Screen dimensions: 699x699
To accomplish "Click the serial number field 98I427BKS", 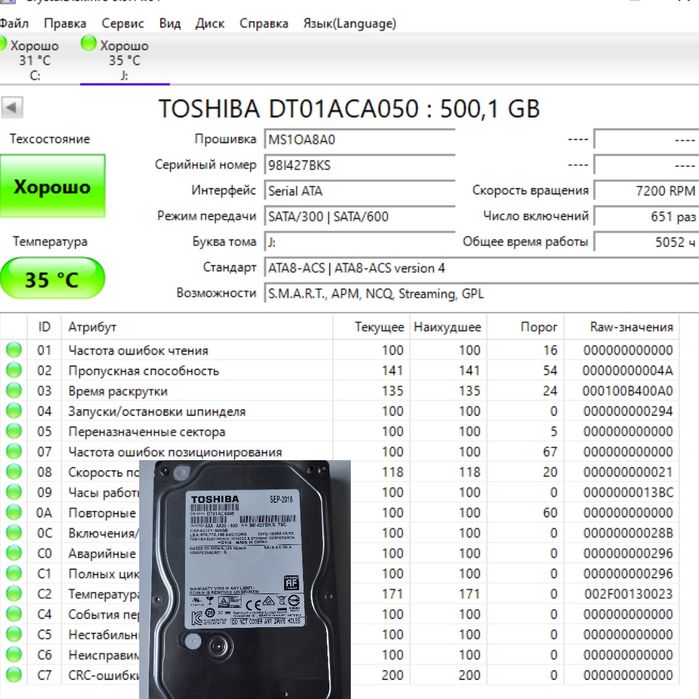I will 359,165.
